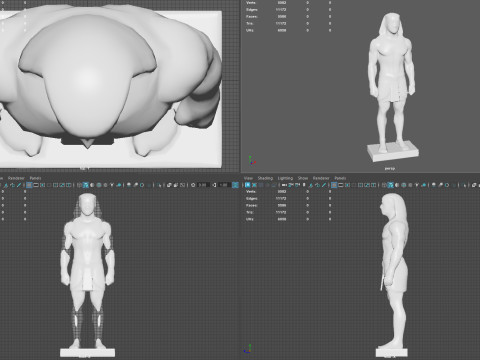Toggle Multisample Anti-aliasing in front view panel

pos(142,185)
